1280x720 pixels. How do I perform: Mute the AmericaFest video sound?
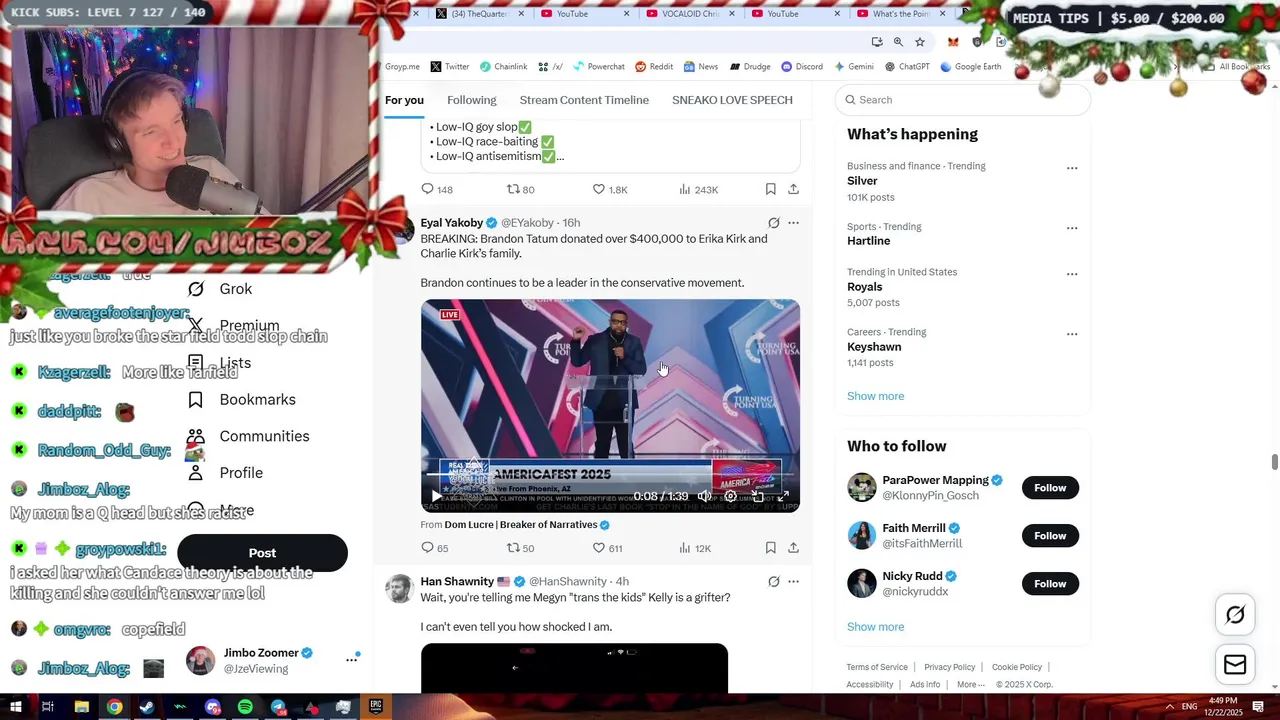tap(704, 496)
